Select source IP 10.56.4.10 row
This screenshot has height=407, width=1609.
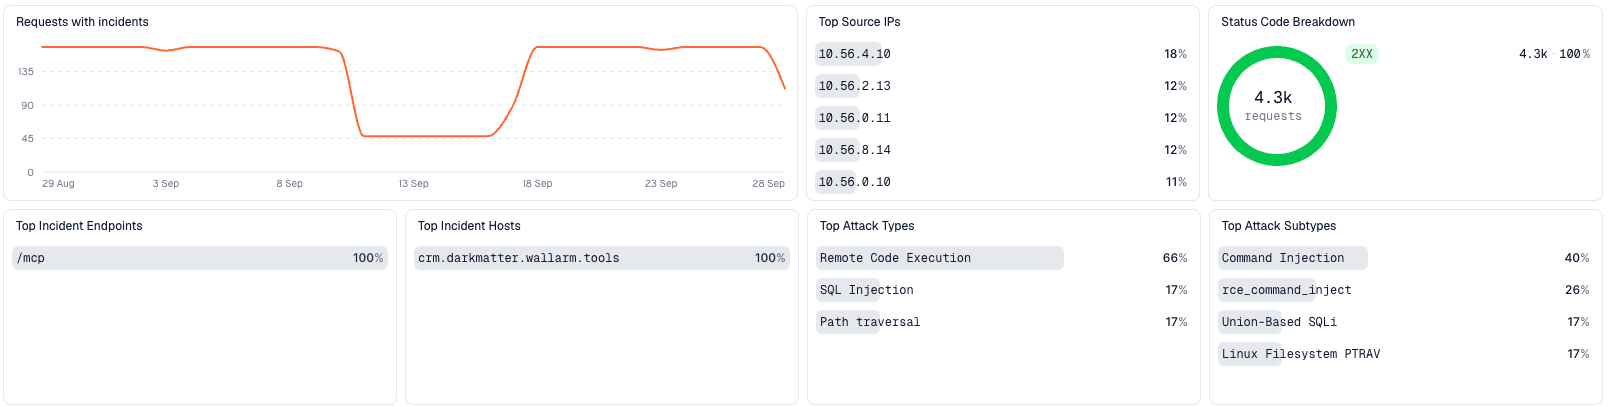click(1002, 54)
